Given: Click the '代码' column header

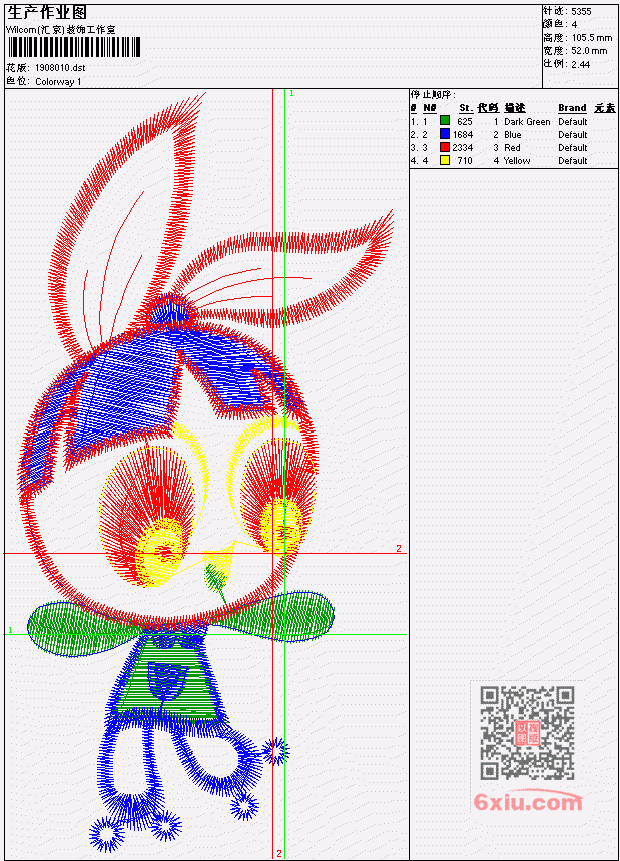Looking at the screenshot, I should tap(488, 108).
